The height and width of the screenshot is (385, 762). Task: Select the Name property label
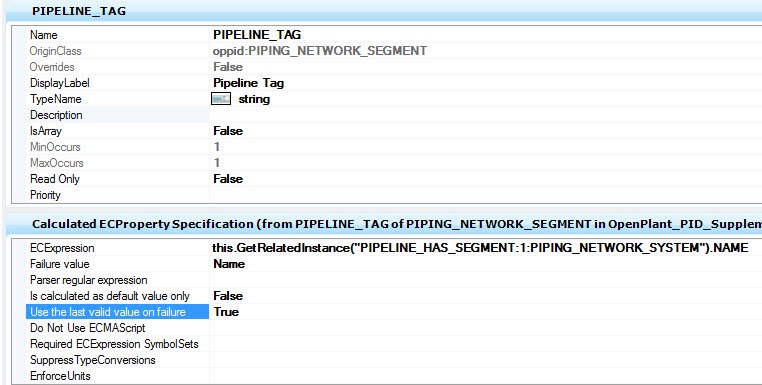(x=44, y=35)
